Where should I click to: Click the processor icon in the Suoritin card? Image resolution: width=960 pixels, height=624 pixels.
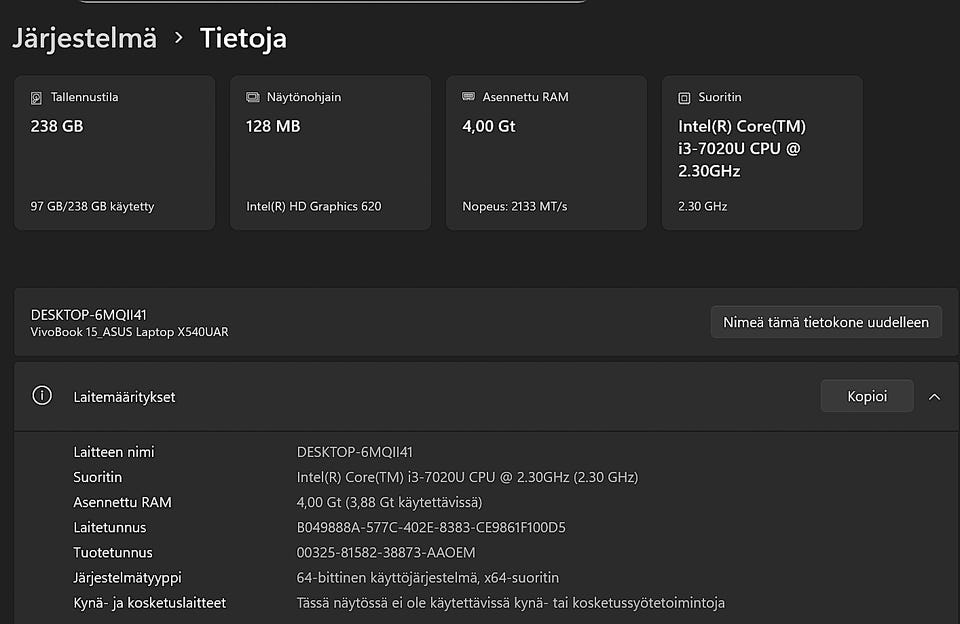(x=684, y=98)
